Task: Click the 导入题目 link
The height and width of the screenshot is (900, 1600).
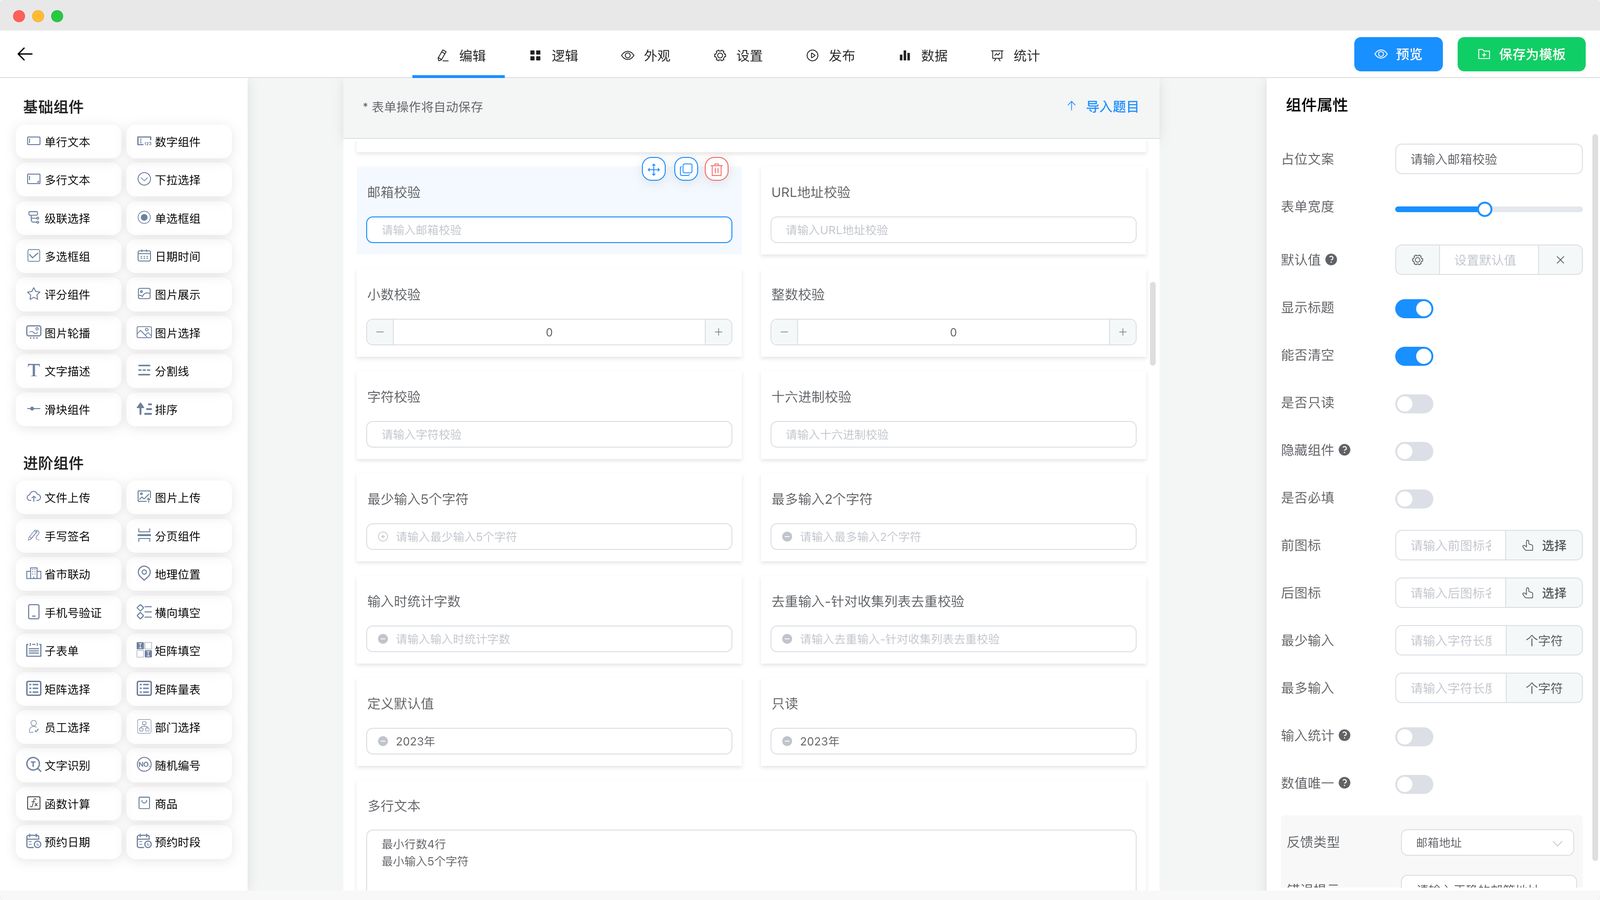Action: [x=1102, y=107]
